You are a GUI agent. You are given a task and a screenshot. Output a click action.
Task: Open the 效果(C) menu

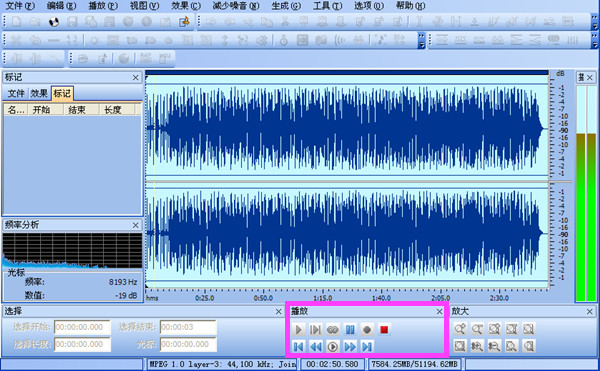pyautogui.click(x=186, y=5)
